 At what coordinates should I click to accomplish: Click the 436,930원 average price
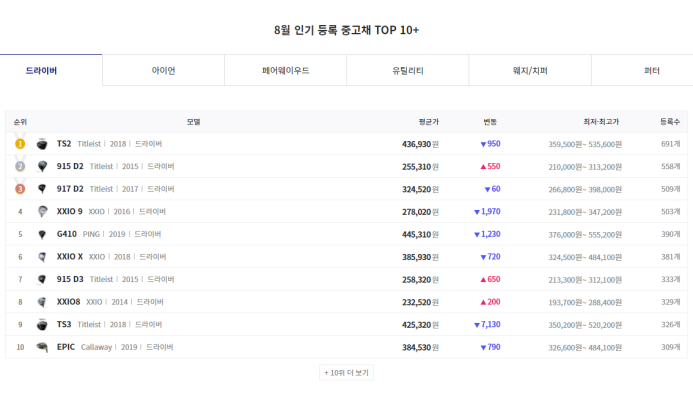click(420, 144)
